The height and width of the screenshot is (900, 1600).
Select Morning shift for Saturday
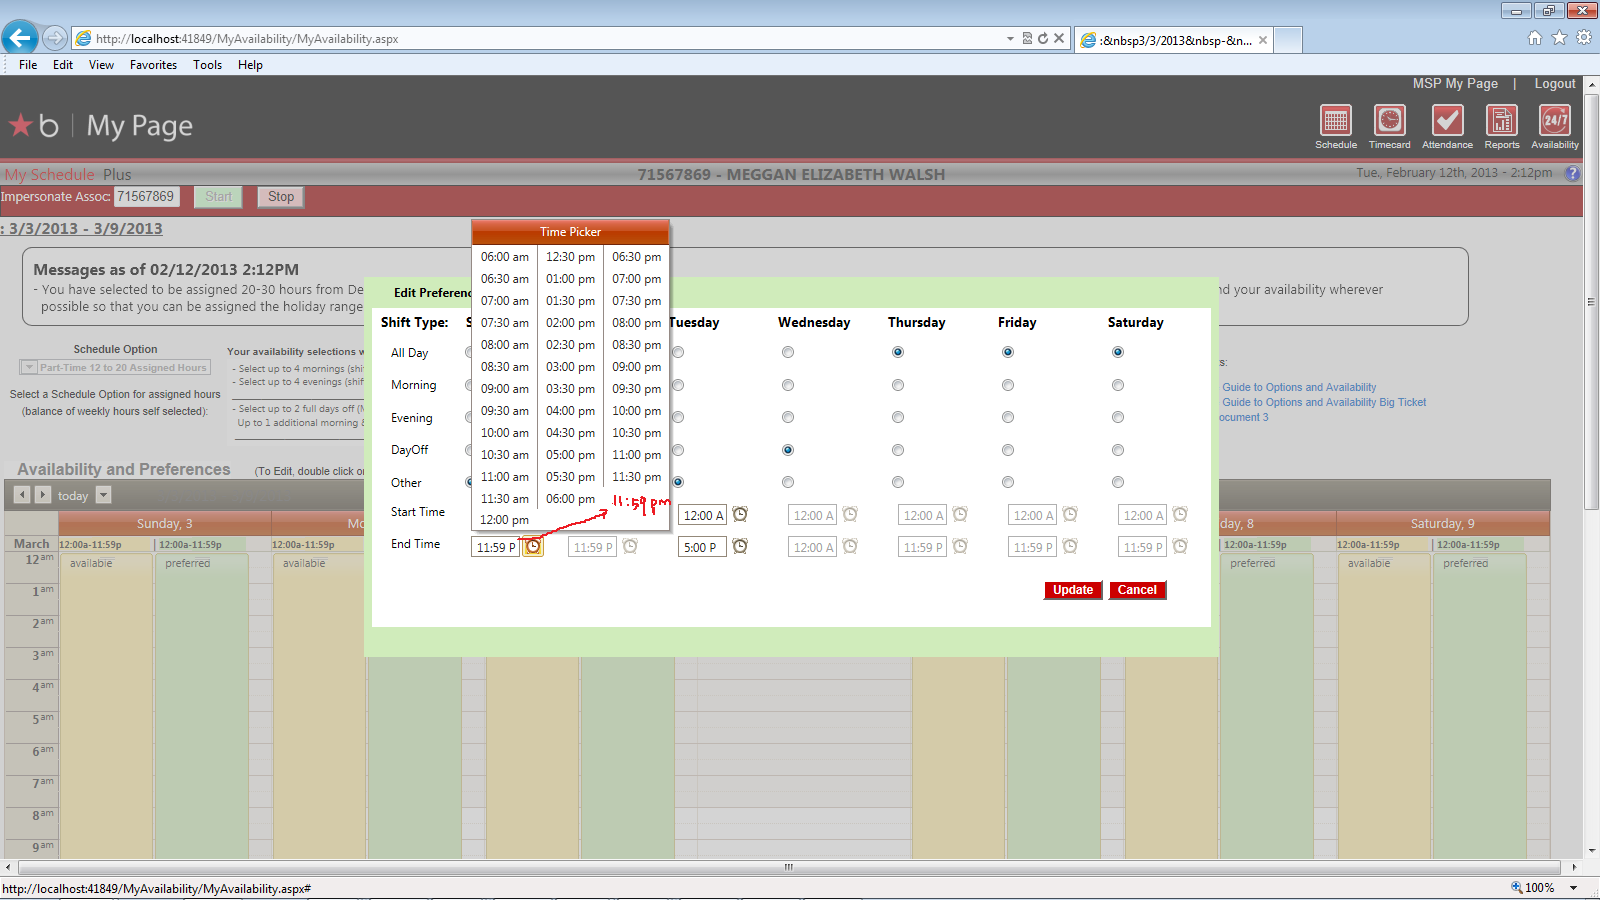point(1118,385)
